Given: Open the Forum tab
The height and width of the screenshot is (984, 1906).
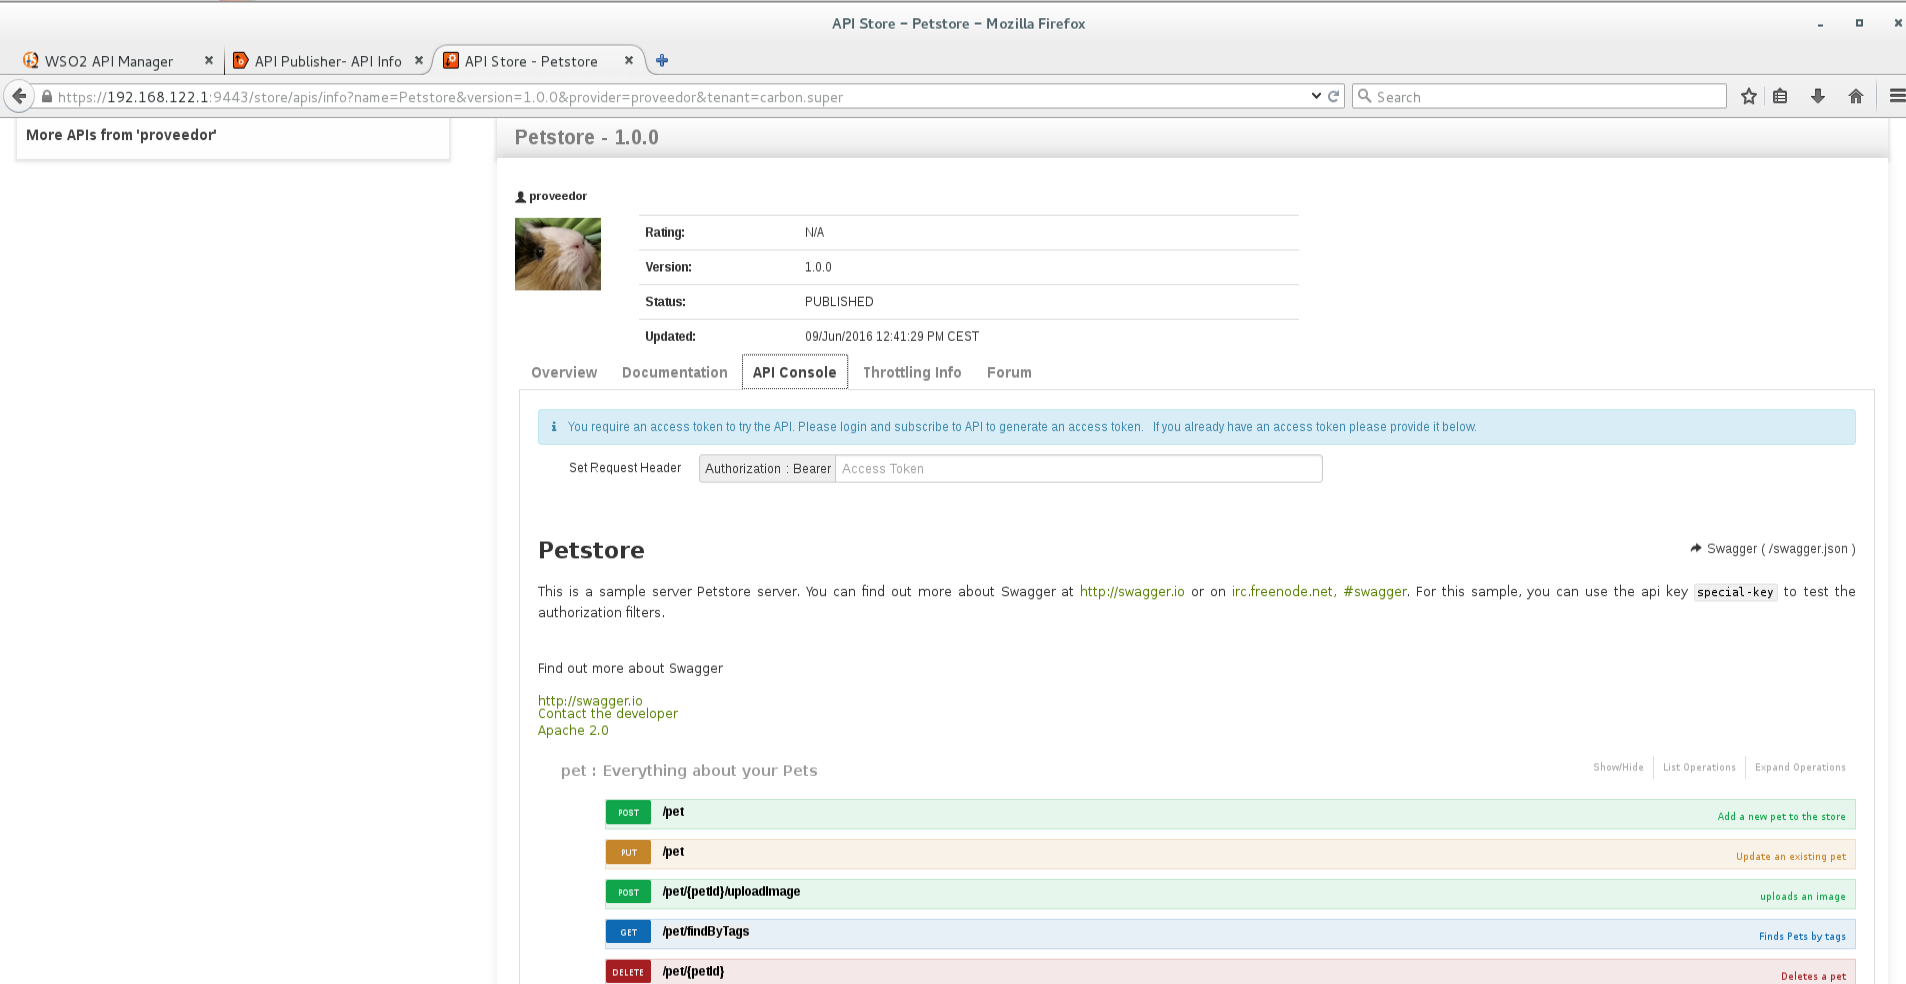Looking at the screenshot, I should coord(1009,372).
